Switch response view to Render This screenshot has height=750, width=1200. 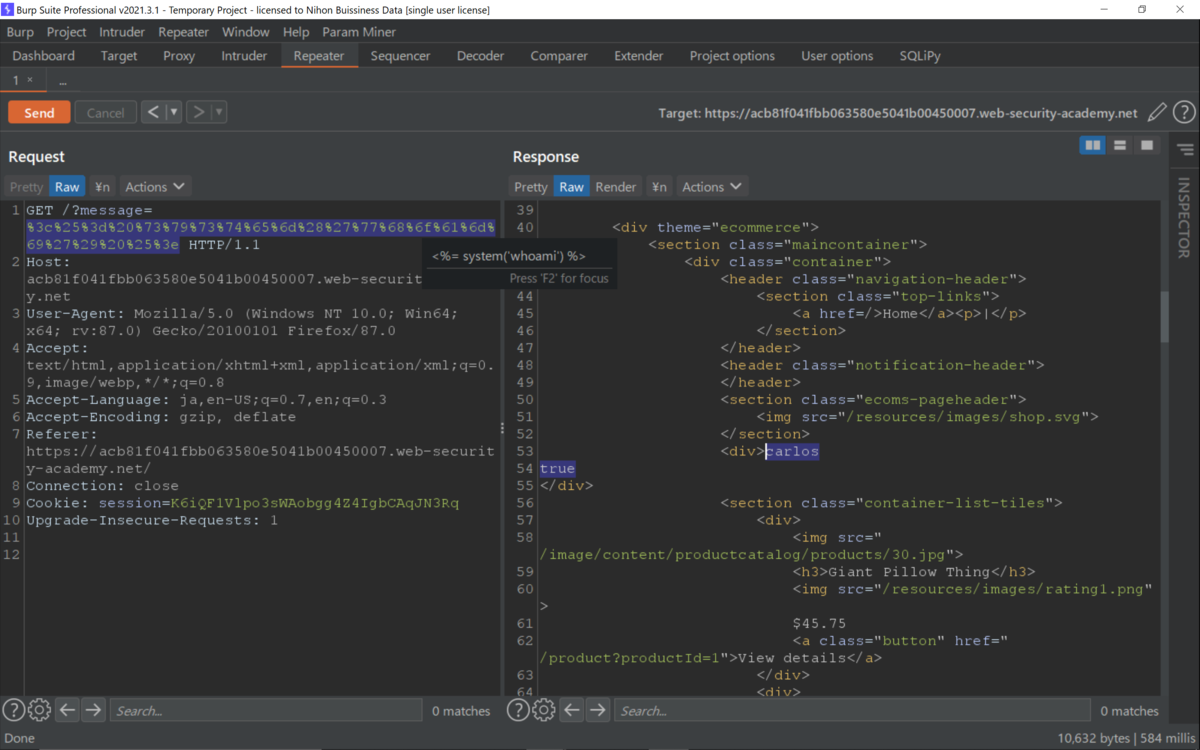point(616,187)
